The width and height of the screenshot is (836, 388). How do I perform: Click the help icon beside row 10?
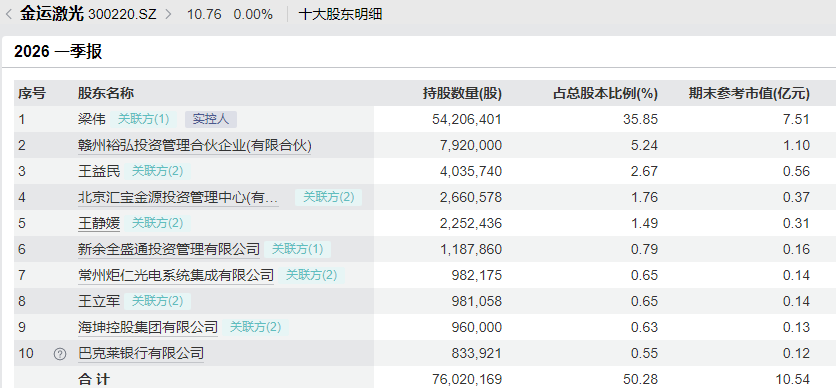[60, 354]
